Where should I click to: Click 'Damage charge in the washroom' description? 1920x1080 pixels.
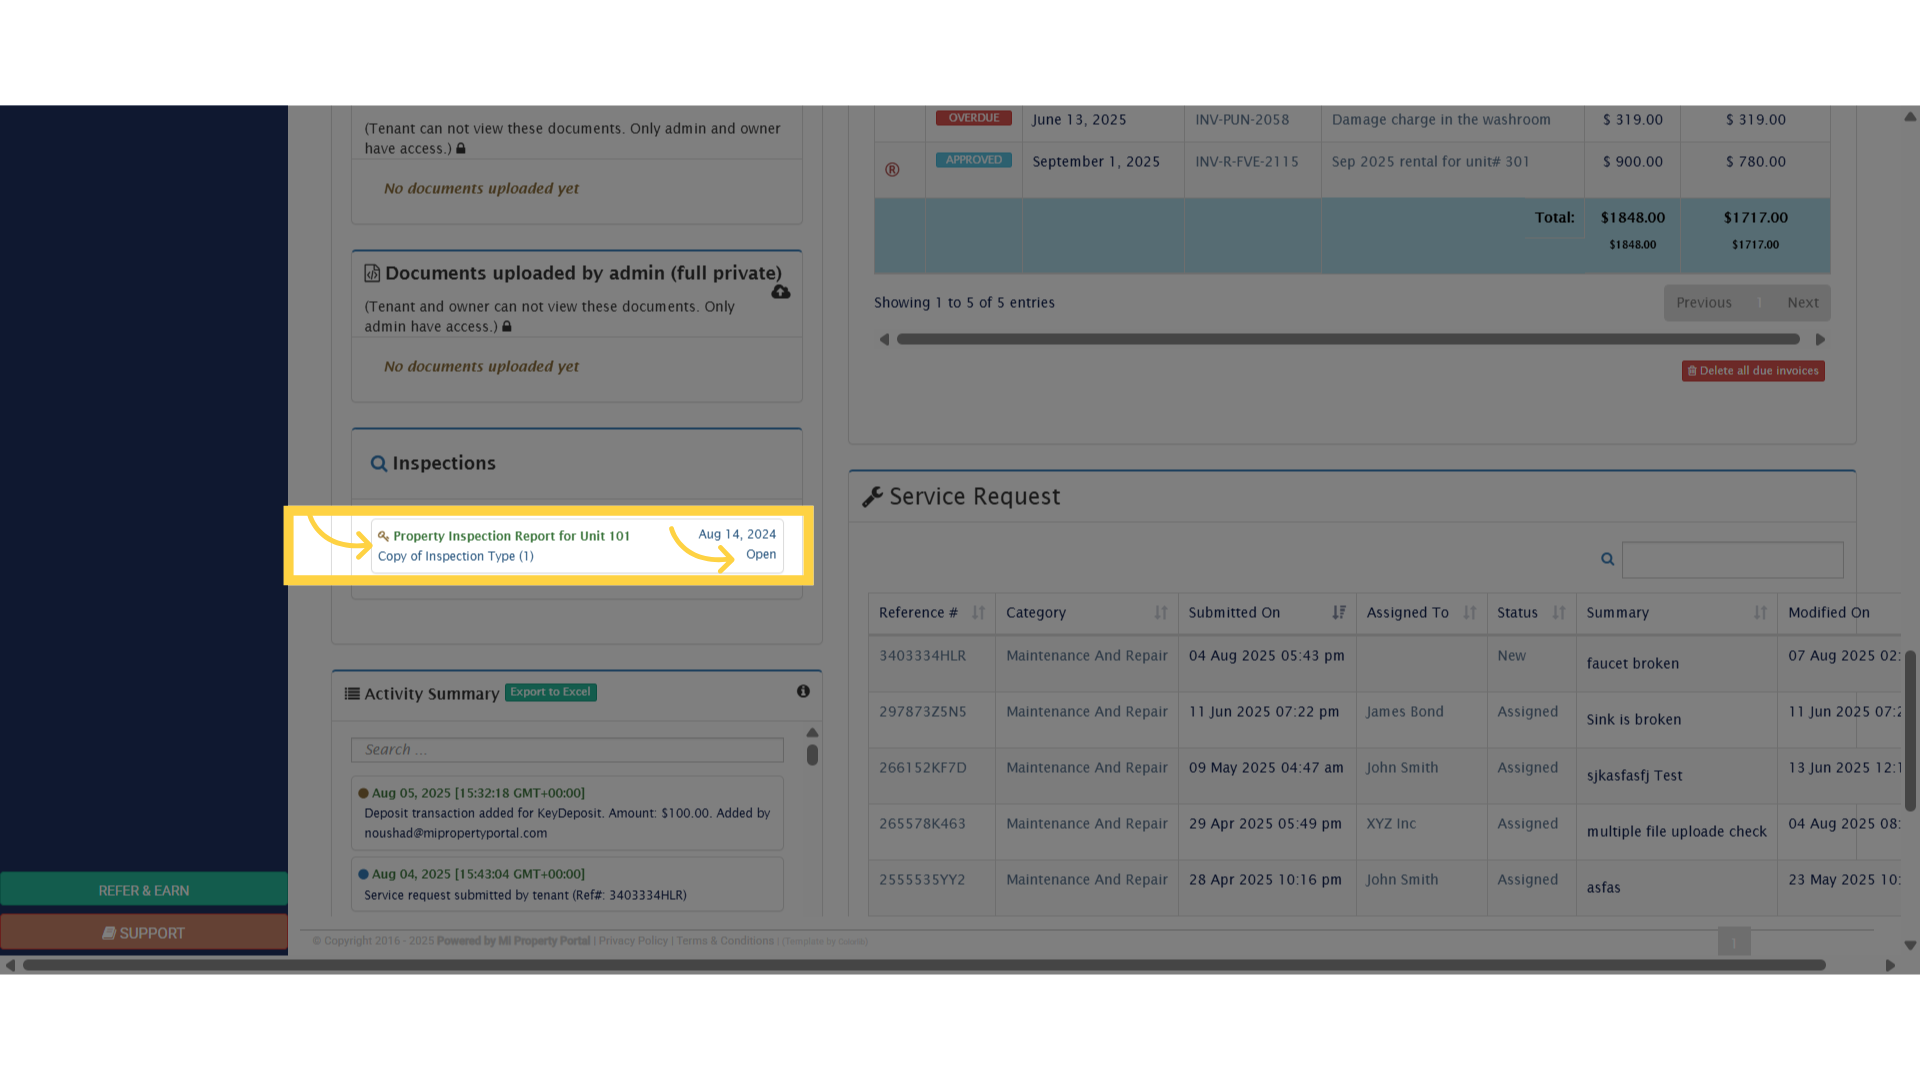(1441, 120)
